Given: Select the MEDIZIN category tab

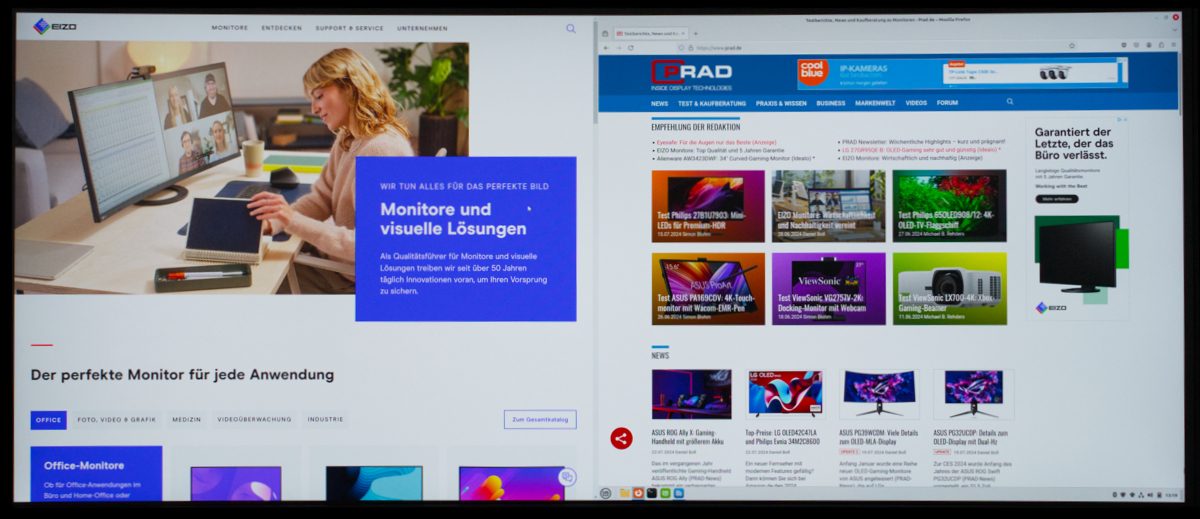Looking at the screenshot, I should pyautogui.click(x=187, y=420).
